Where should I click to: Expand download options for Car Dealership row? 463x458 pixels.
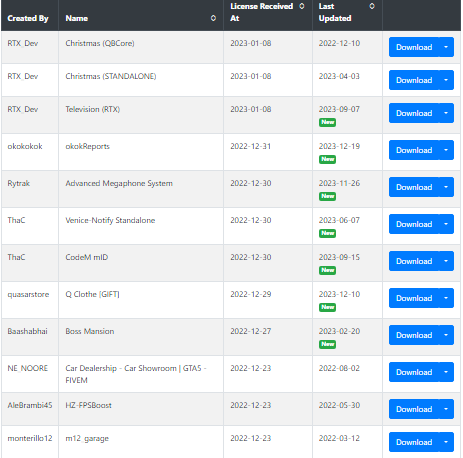pyautogui.click(x=446, y=372)
